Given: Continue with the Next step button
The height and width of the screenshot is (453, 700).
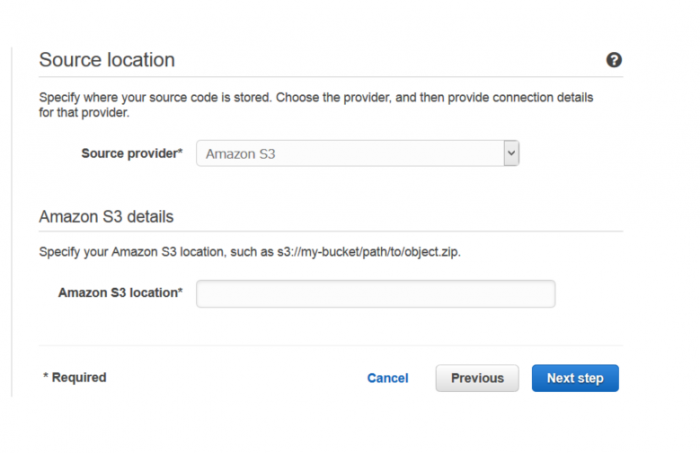Looking at the screenshot, I should 575,378.
